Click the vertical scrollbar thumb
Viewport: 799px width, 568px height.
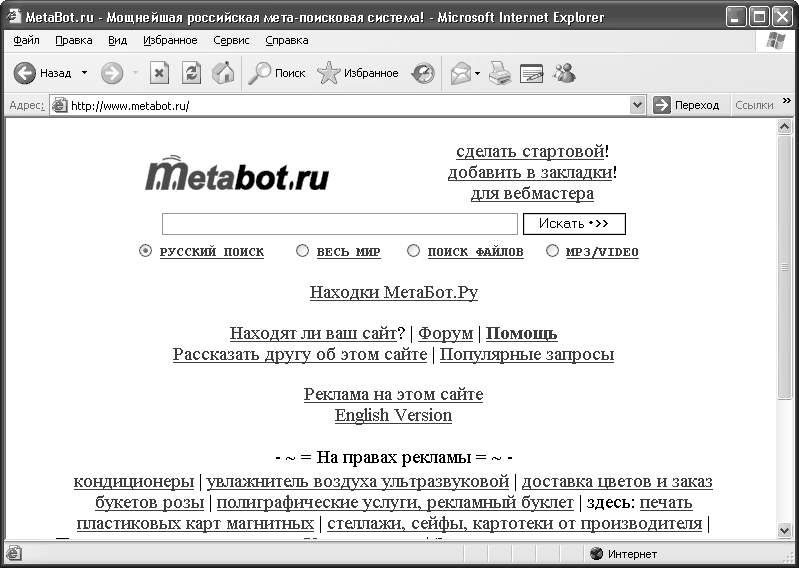click(x=784, y=267)
